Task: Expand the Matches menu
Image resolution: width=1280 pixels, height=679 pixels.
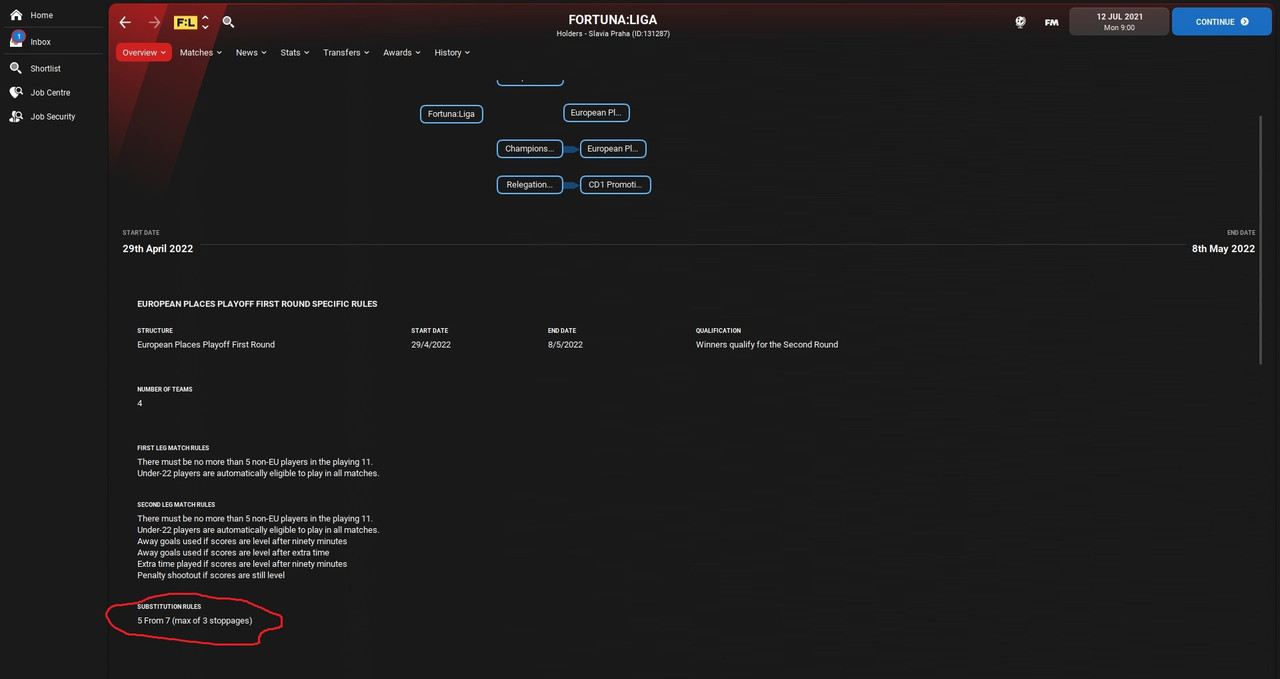Action: [x=201, y=52]
